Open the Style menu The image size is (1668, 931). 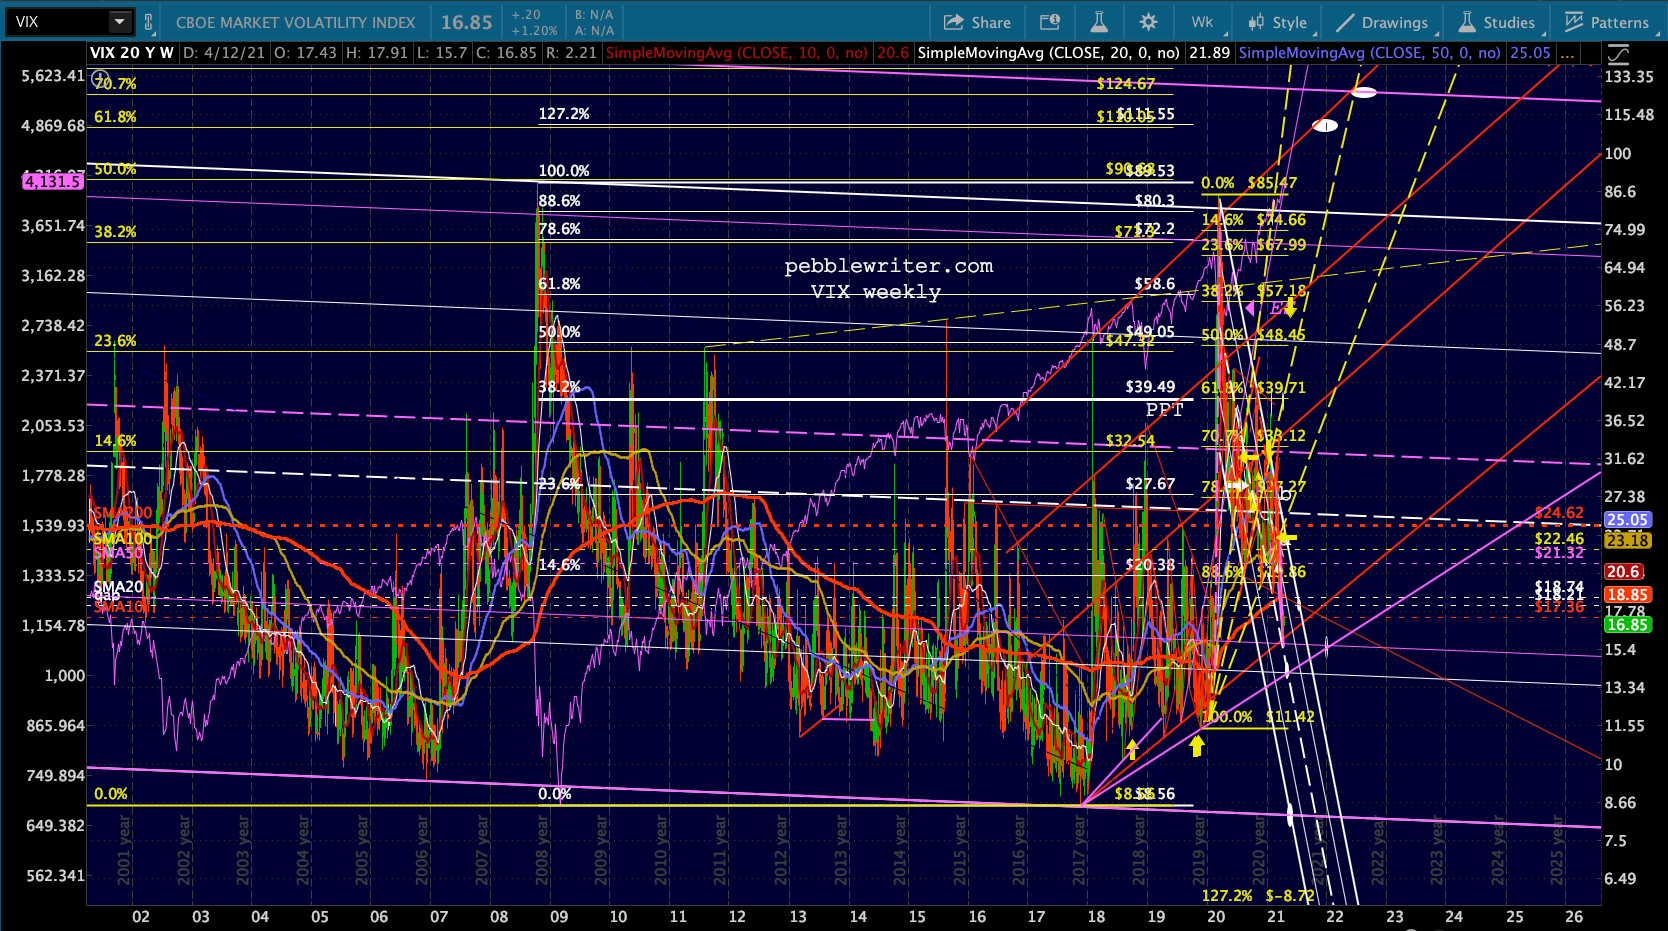coord(1277,22)
